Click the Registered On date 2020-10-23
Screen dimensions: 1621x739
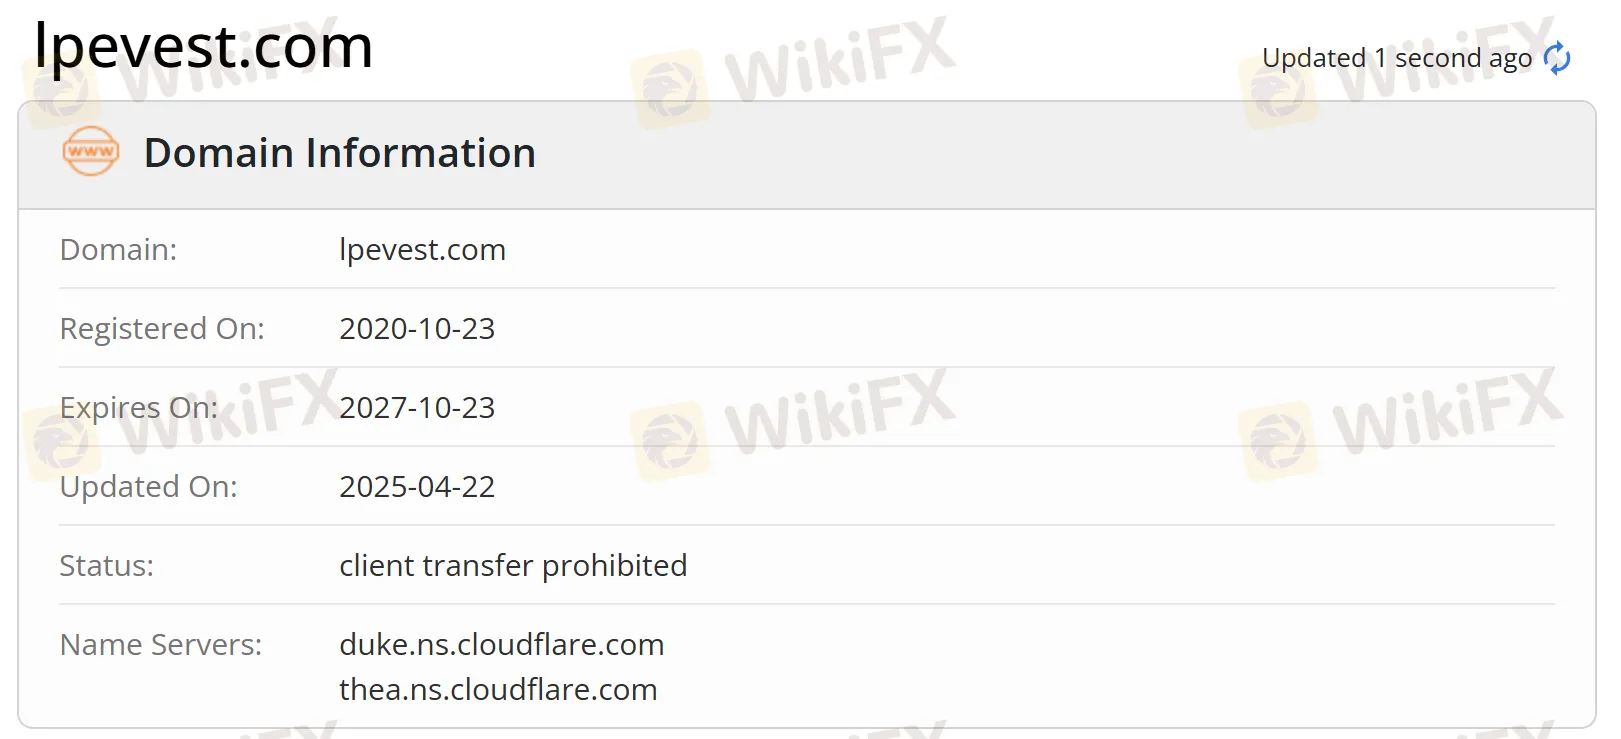pyautogui.click(x=417, y=328)
